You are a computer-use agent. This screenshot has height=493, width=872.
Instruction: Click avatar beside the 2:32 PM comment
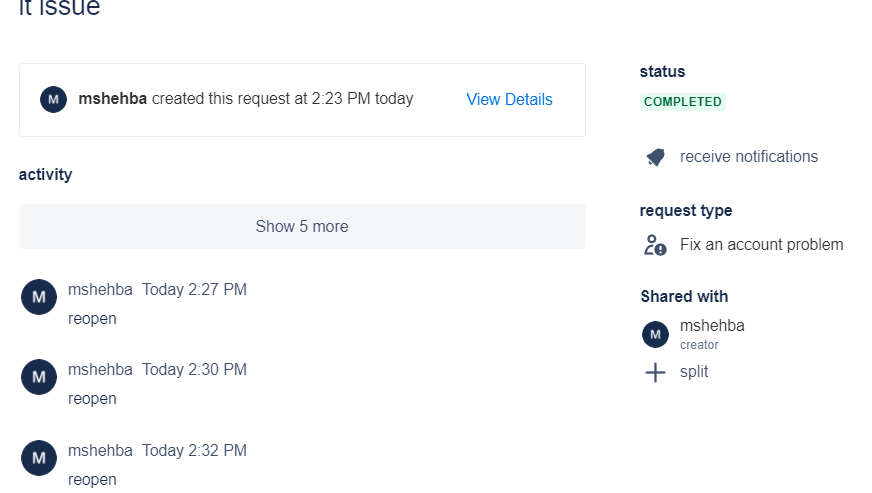(x=38, y=458)
